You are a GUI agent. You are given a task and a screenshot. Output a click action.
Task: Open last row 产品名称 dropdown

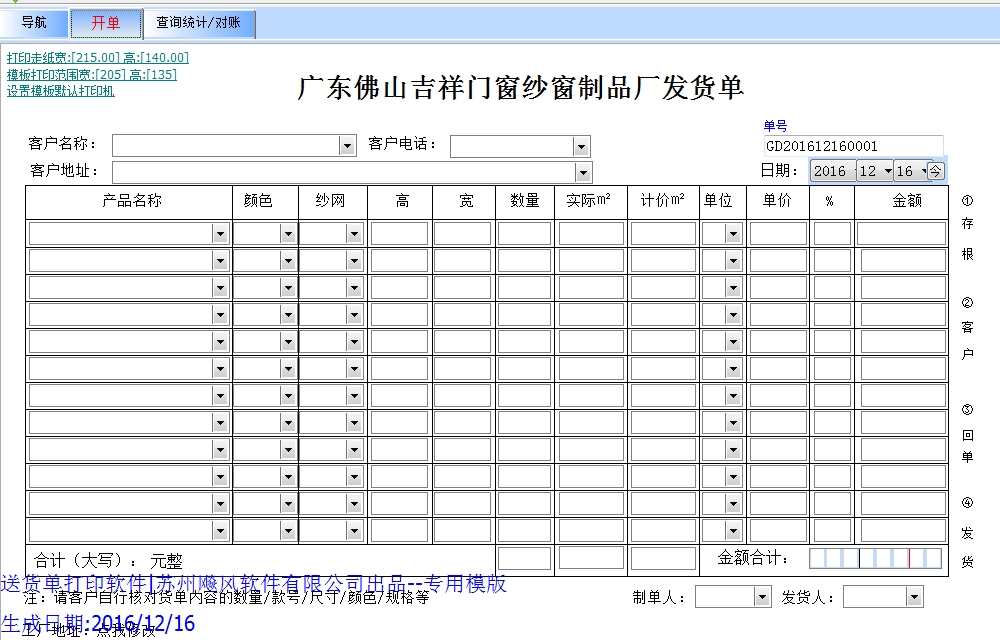click(x=220, y=530)
